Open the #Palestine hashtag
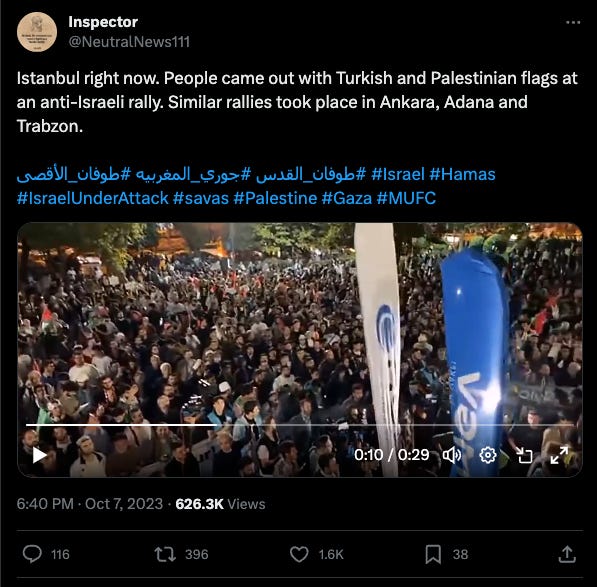Viewport: 597px width, 587px height. pos(275,198)
